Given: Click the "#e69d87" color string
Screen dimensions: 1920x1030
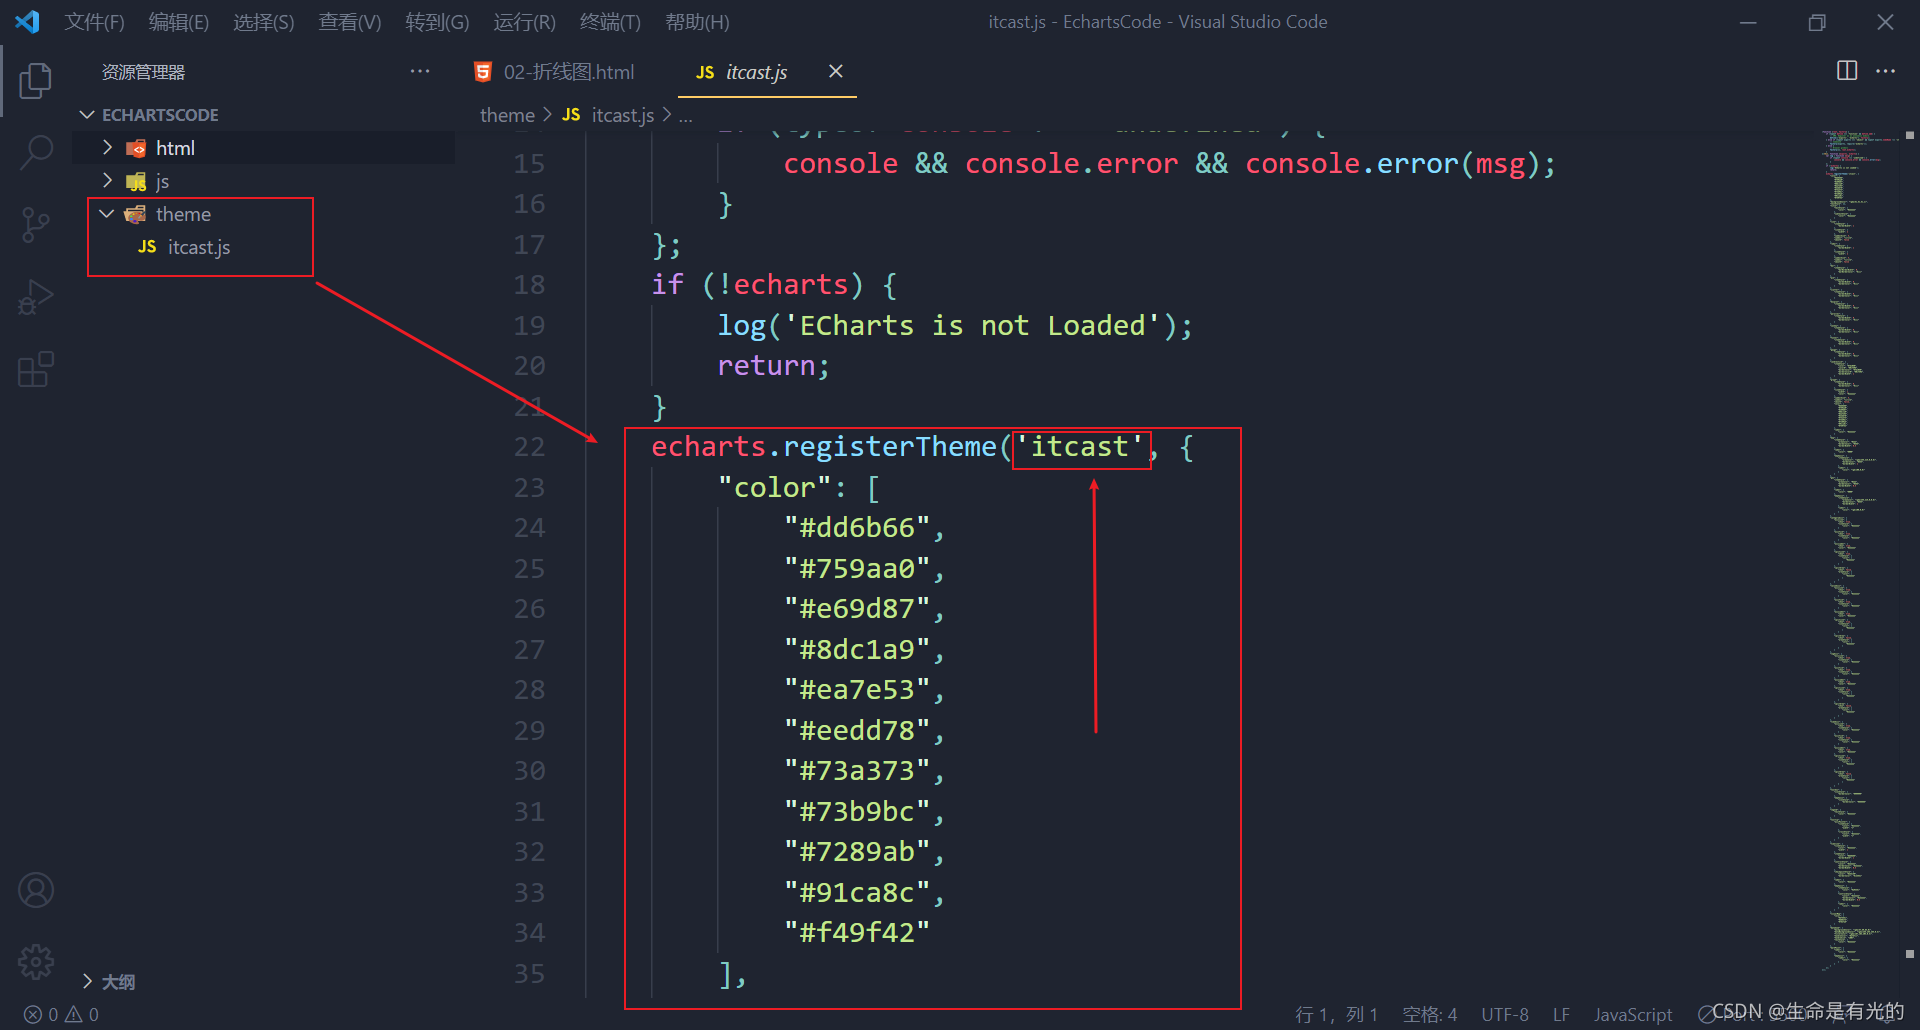Looking at the screenshot, I should [857, 609].
